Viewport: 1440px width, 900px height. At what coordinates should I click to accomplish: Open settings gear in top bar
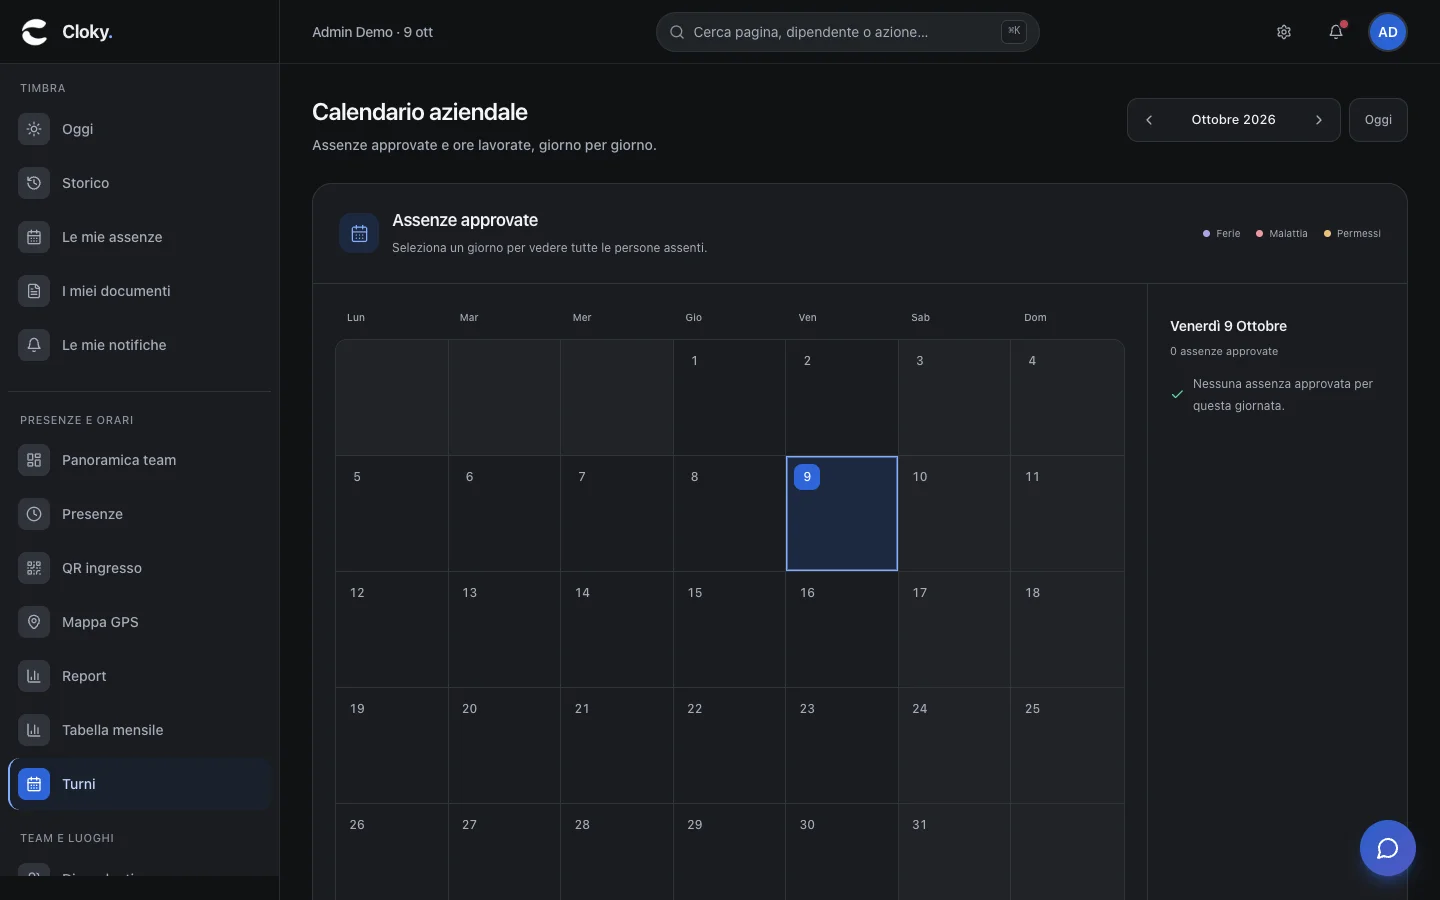[1284, 32]
